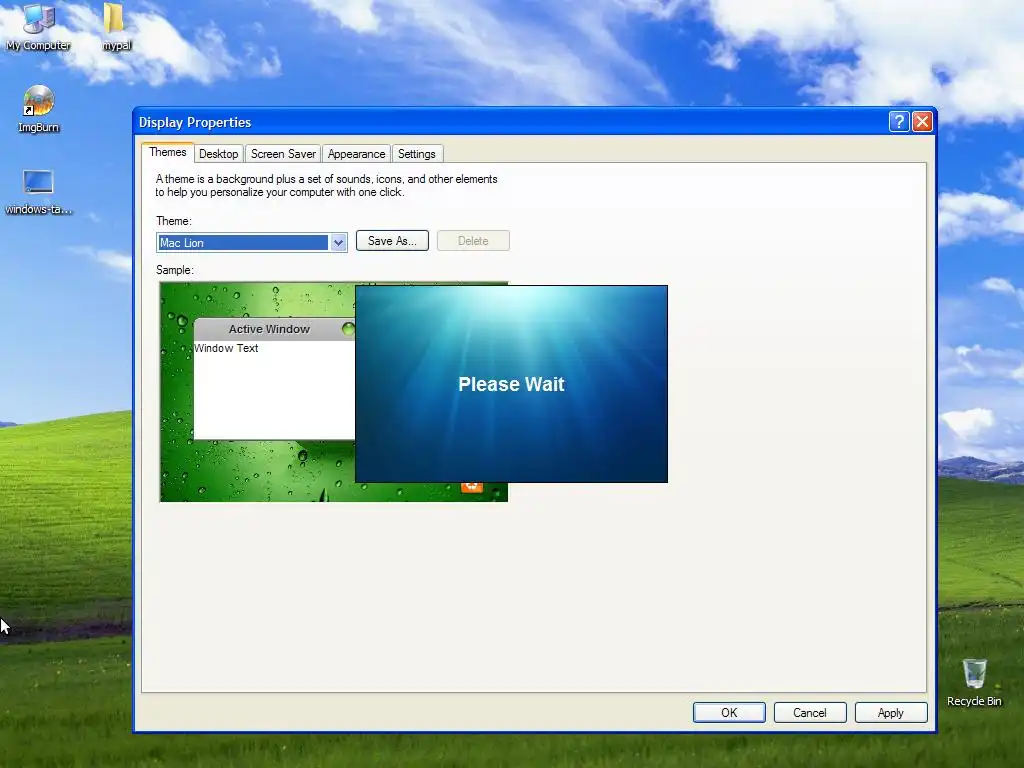
Task: Open the Appearance tab
Action: tap(356, 153)
